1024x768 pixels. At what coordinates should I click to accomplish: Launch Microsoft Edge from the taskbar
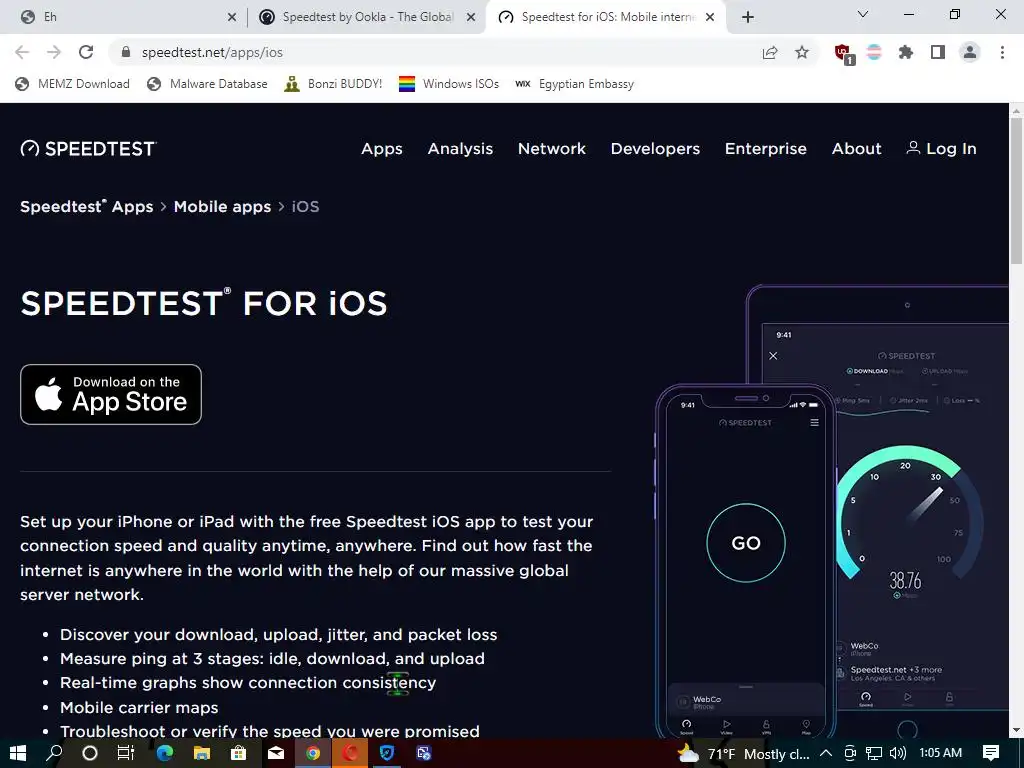165,753
